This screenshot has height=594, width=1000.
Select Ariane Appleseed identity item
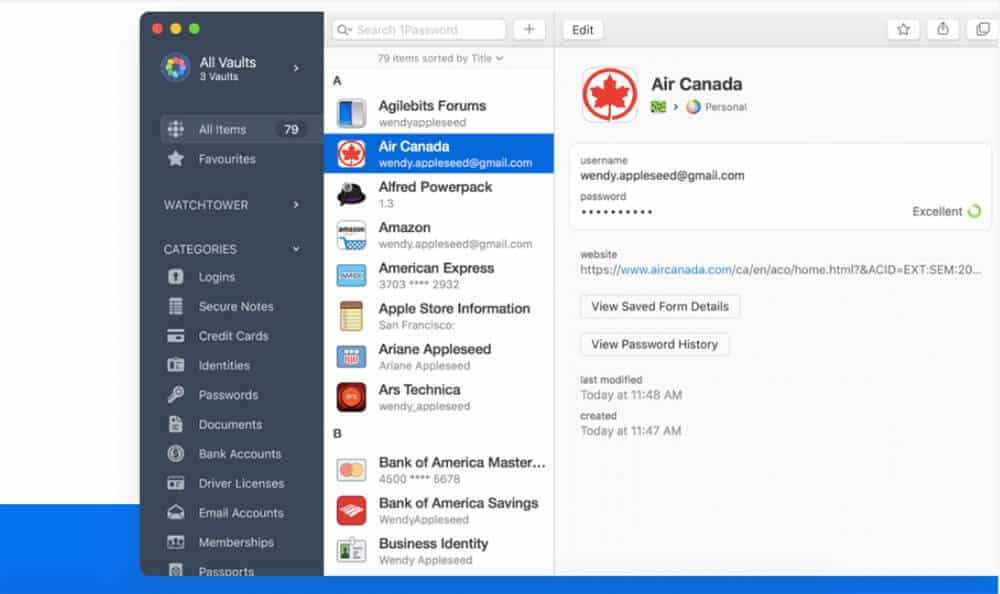[439, 357]
